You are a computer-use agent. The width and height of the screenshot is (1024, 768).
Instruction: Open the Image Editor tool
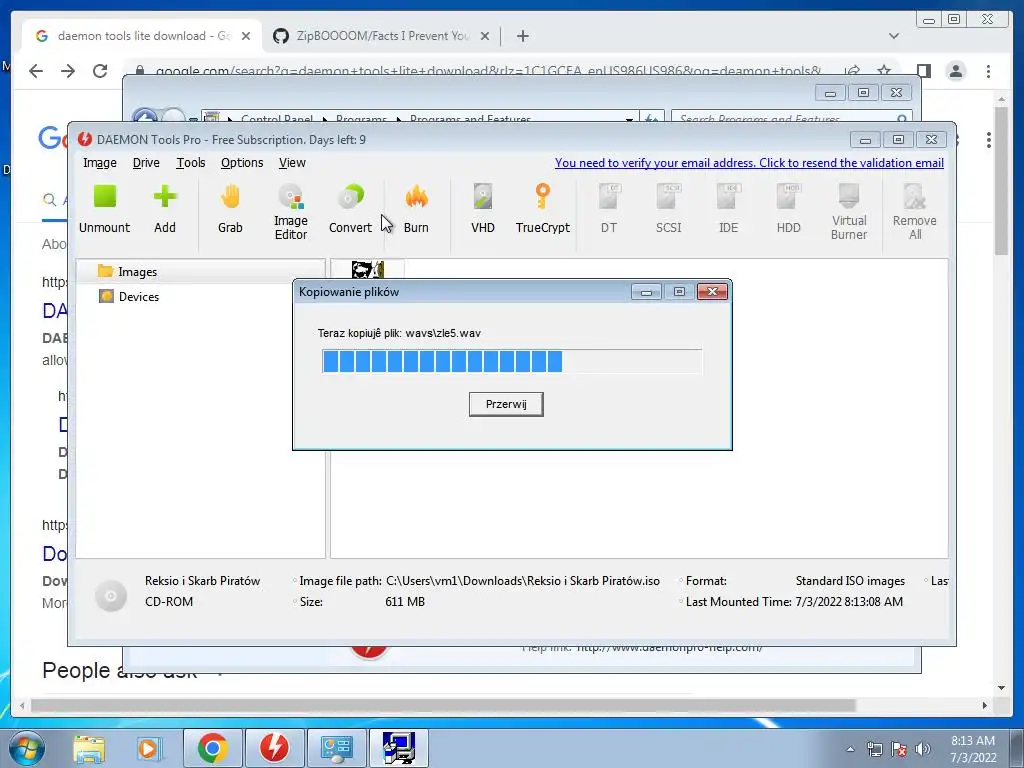(x=291, y=212)
